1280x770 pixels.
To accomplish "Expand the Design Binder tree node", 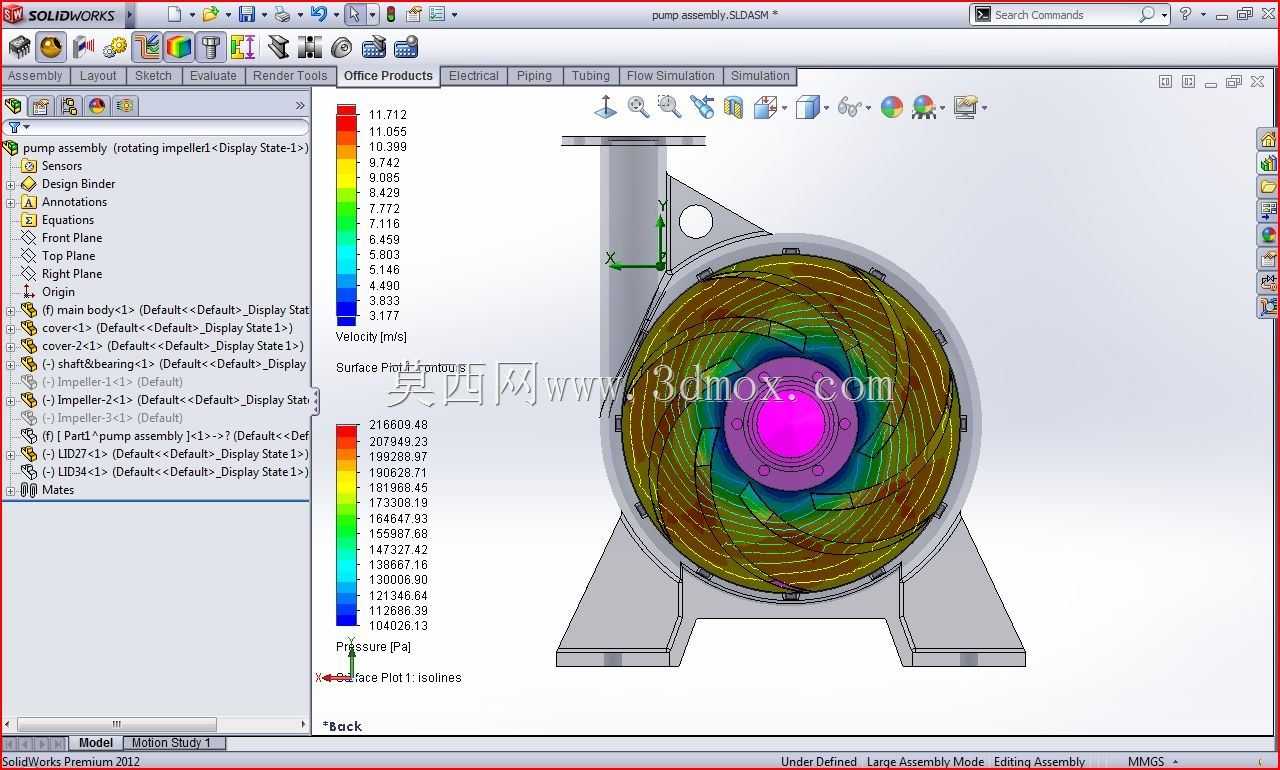I will 11,184.
